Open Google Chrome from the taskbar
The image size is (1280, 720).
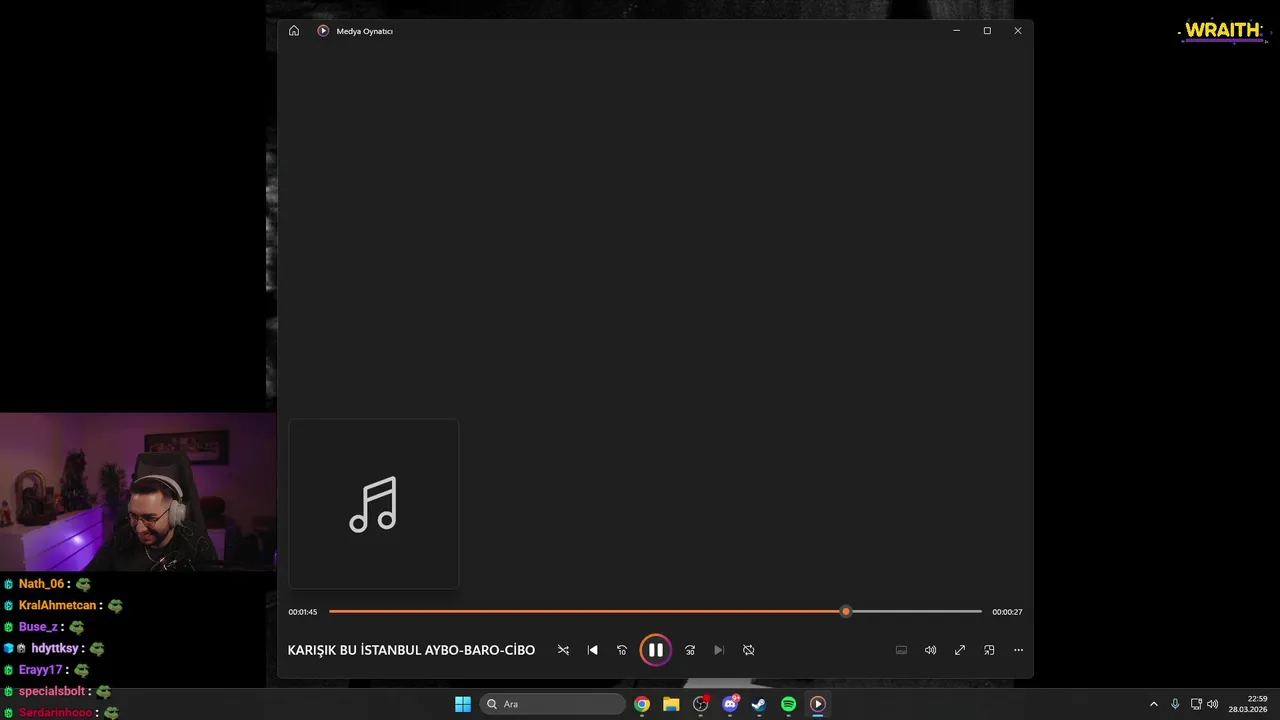642,704
